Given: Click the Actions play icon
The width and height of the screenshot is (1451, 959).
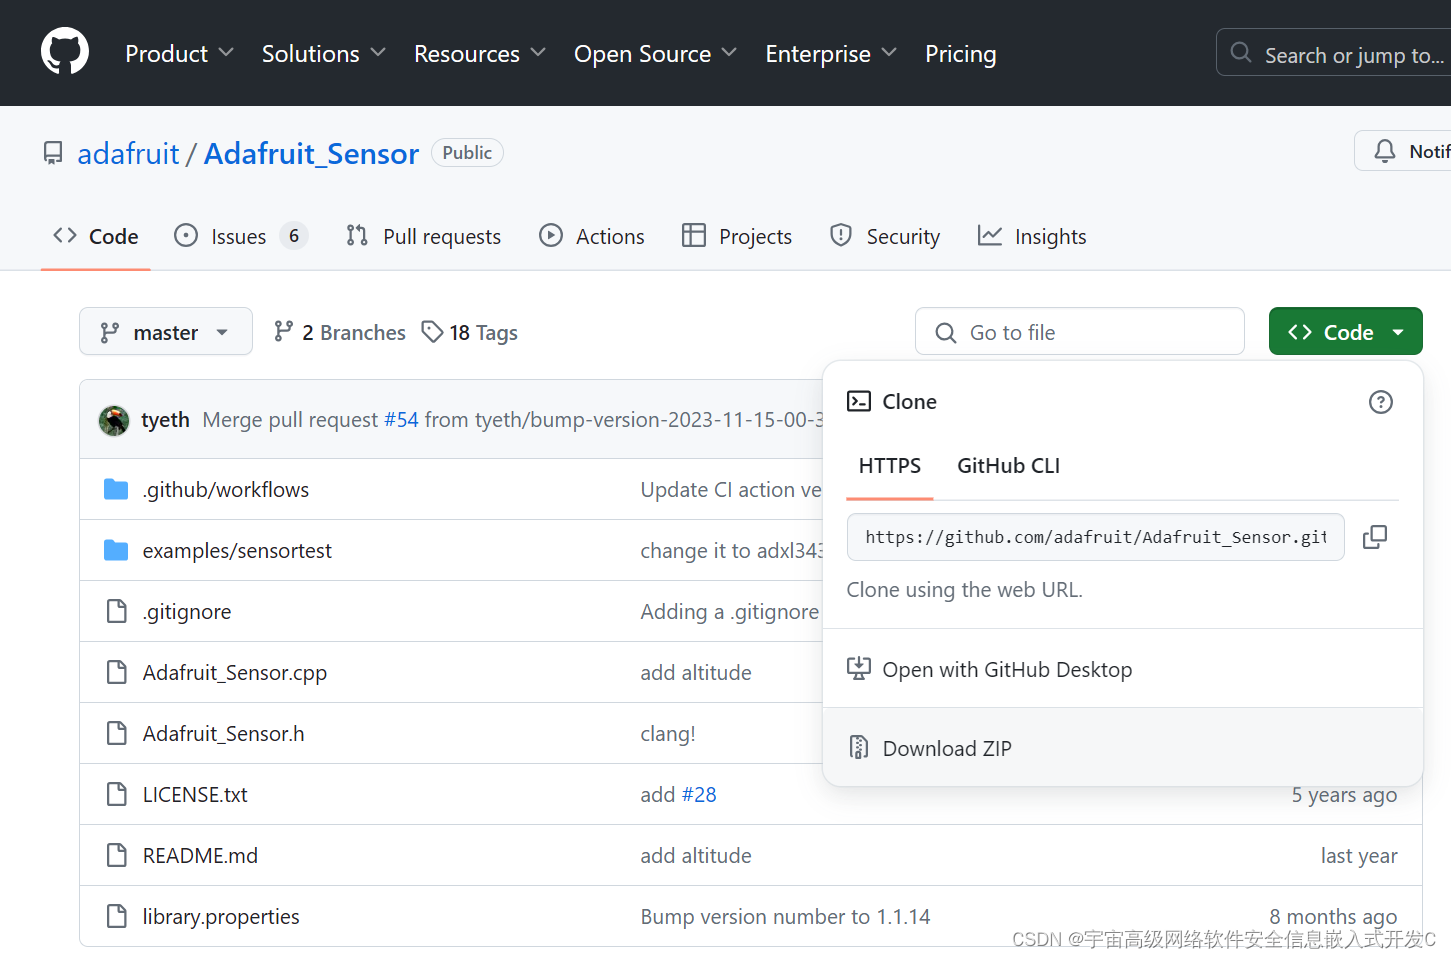Looking at the screenshot, I should point(551,236).
